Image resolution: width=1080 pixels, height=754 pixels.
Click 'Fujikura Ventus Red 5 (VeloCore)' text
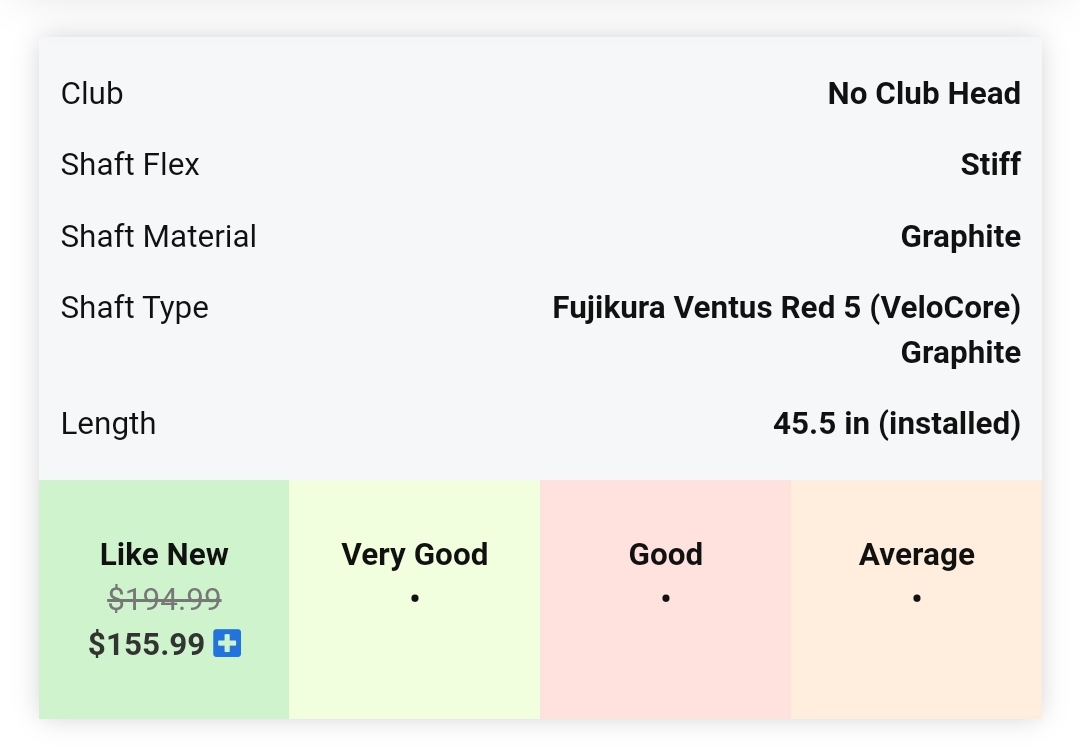(x=786, y=307)
